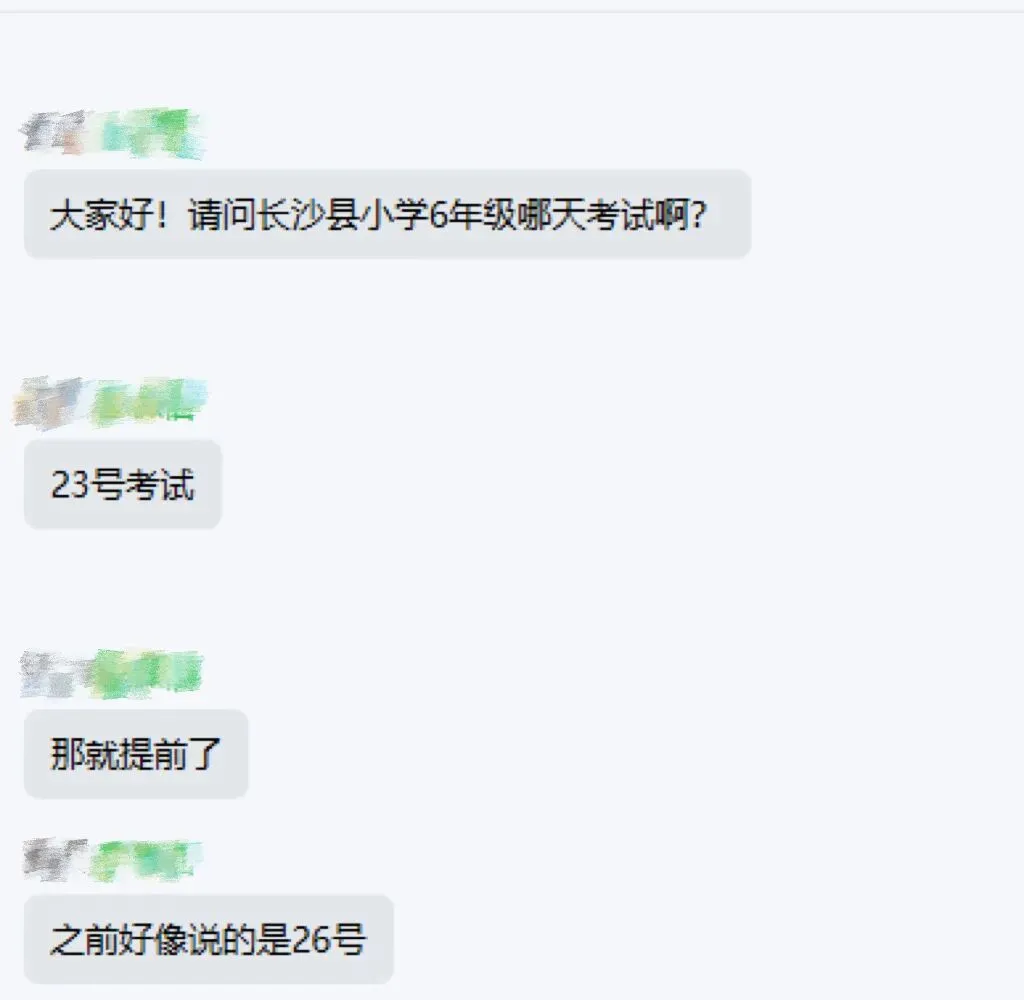Click '好像说的是' in the last message
This screenshot has width=1024, height=1000.
[204, 939]
